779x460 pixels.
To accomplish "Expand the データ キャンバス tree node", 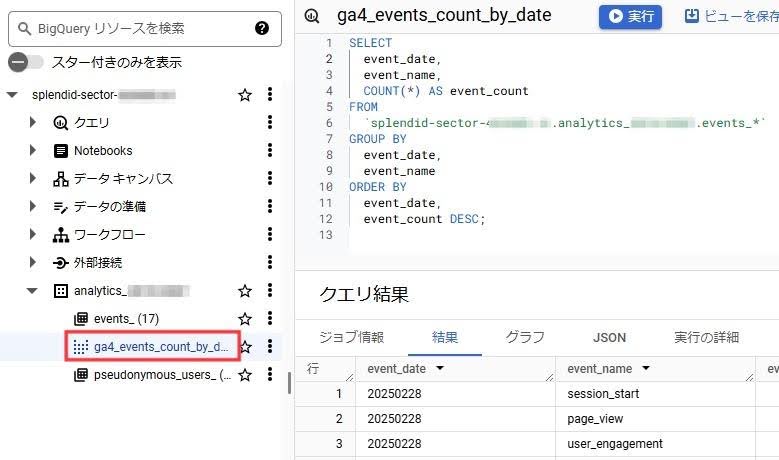I will coord(33,178).
